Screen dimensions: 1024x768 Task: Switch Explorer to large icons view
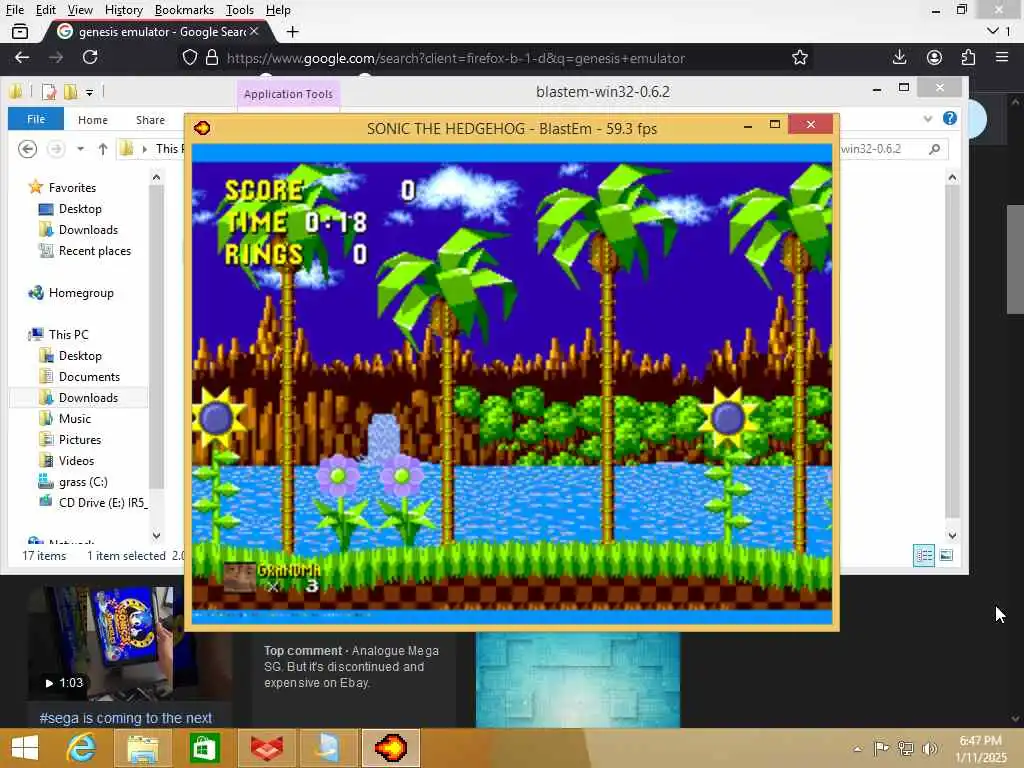[946, 556]
